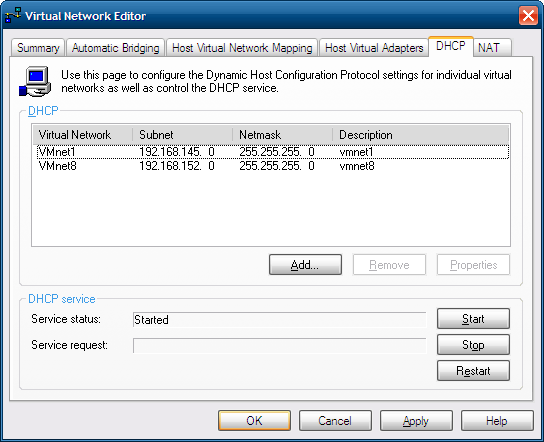The width and height of the screenshot is (544, 442).
Task: Restart the DHCP service
Action: [x=473, y=371]
